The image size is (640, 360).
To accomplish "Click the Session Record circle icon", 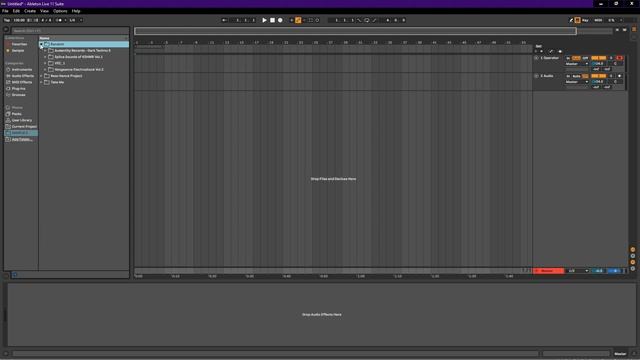I will tap(317, 20).
